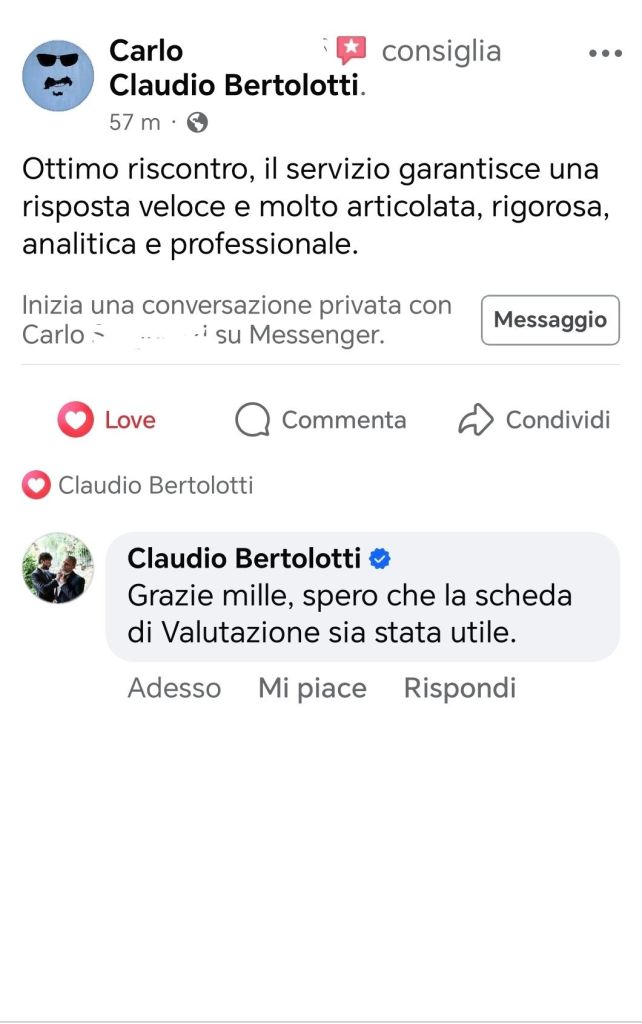The height and width of the screenshot is (1024, 642).
Task: Click the globe public audience icon
Action: click(198, 122)
